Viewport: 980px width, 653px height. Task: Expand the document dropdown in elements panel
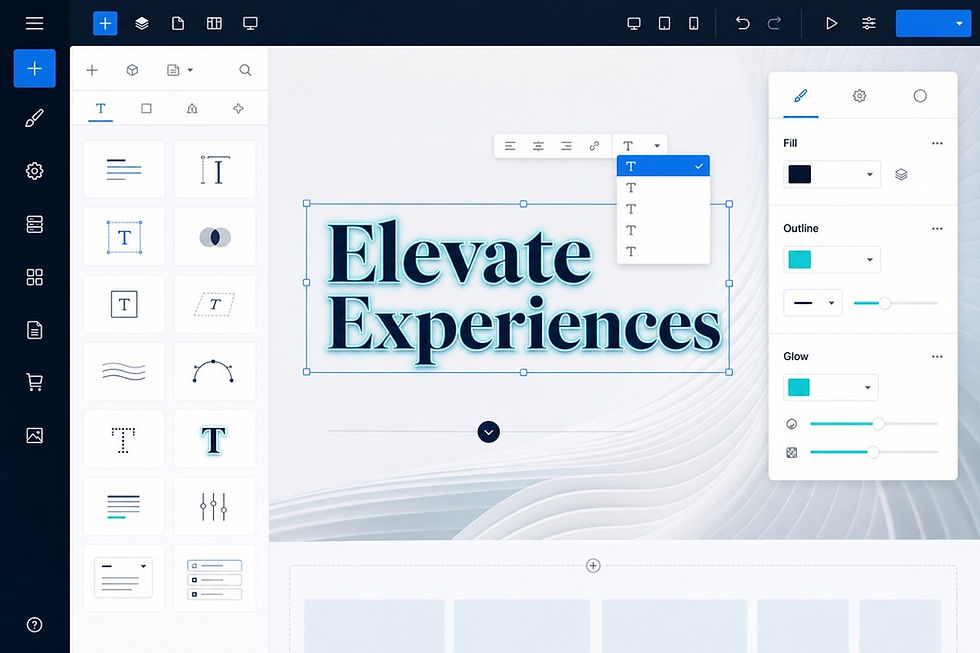coord(179,70)
